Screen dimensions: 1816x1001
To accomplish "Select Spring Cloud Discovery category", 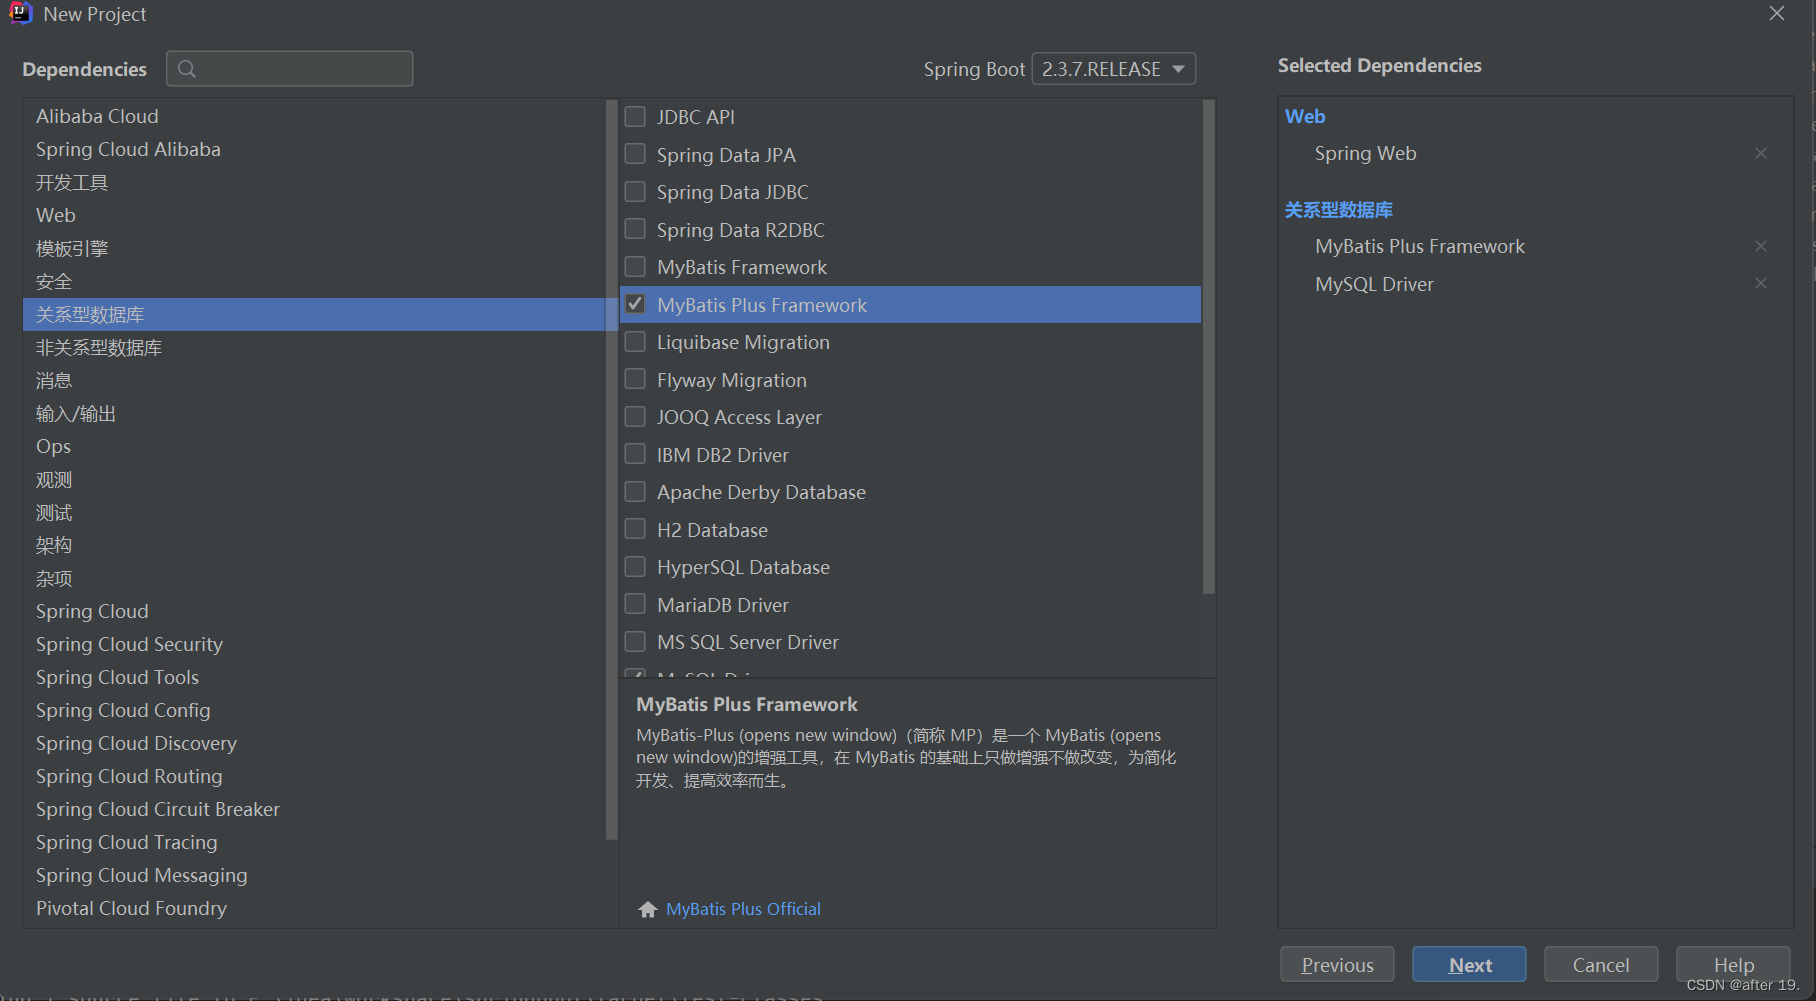I will [314, 743].
